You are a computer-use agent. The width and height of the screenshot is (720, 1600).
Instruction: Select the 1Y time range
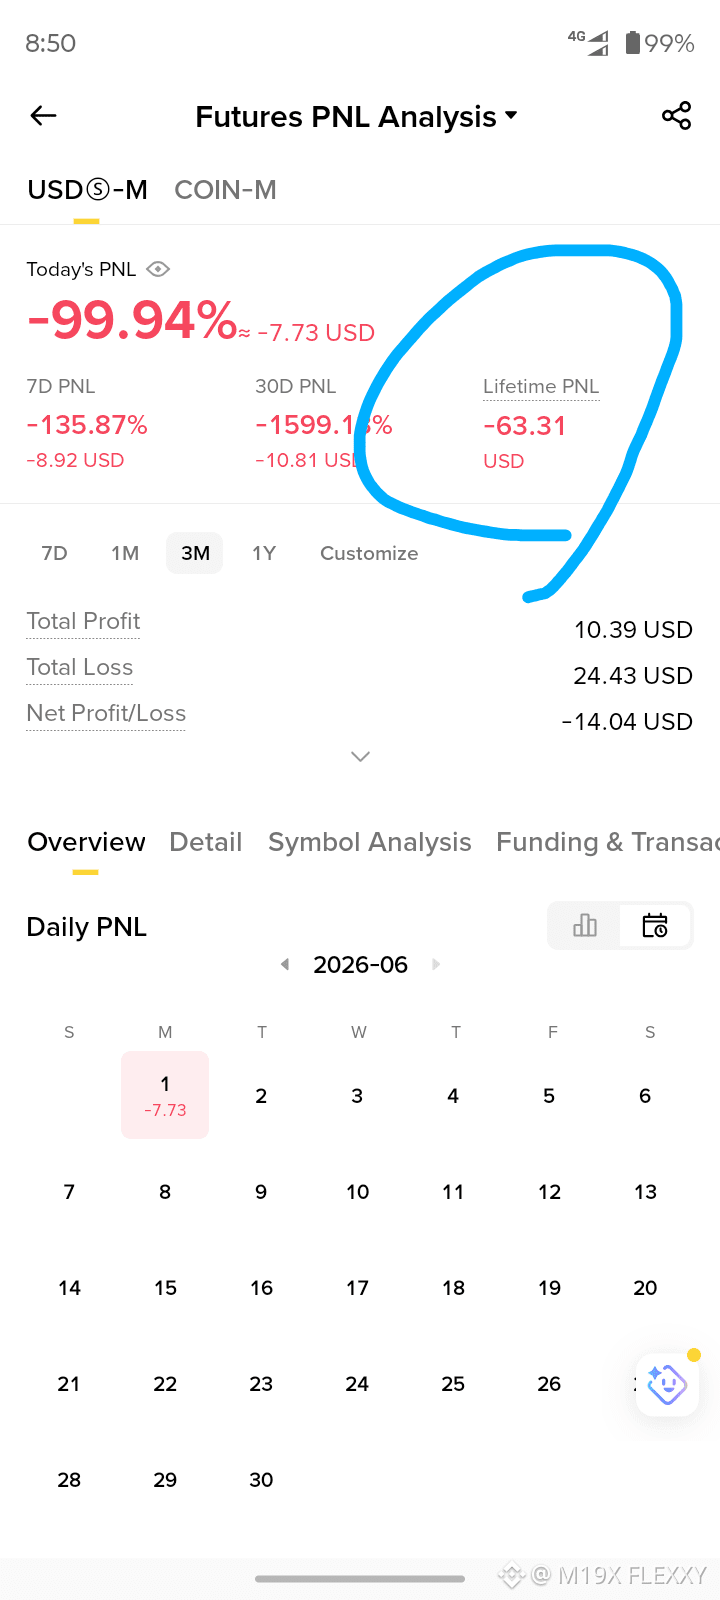pos(264,553)
